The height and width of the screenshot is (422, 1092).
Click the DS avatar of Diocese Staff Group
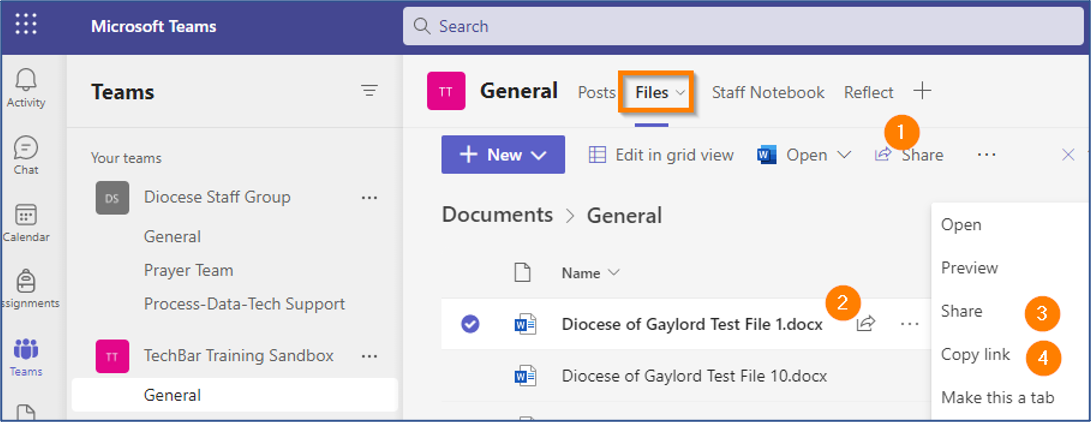[112, 198]
